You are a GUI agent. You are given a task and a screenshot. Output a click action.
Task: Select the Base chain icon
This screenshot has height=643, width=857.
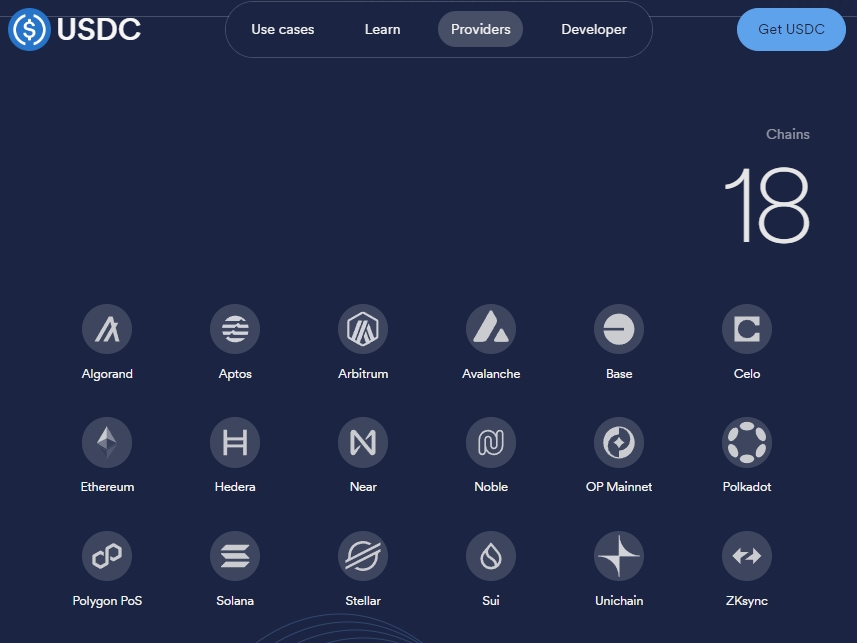click(x=619, y=328)
